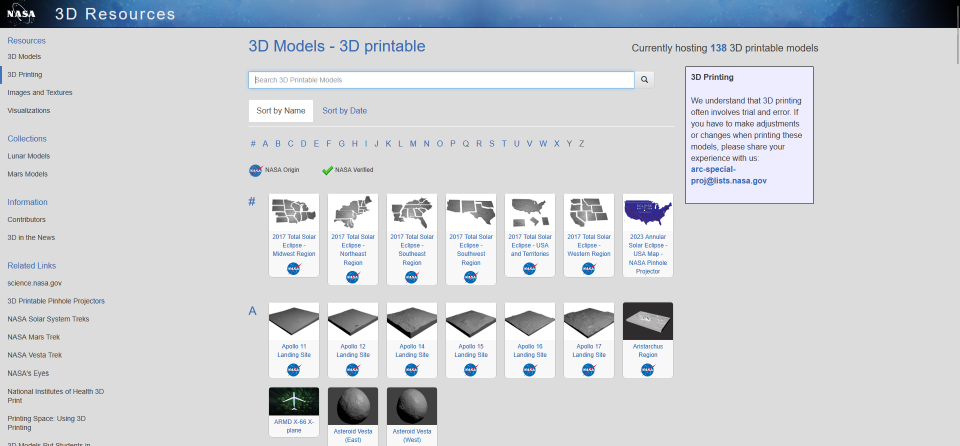The height and width of the screenshot is (446, 960).
Task: Open 3D Printing in sidebar
Action: click(x=25, y=75)
